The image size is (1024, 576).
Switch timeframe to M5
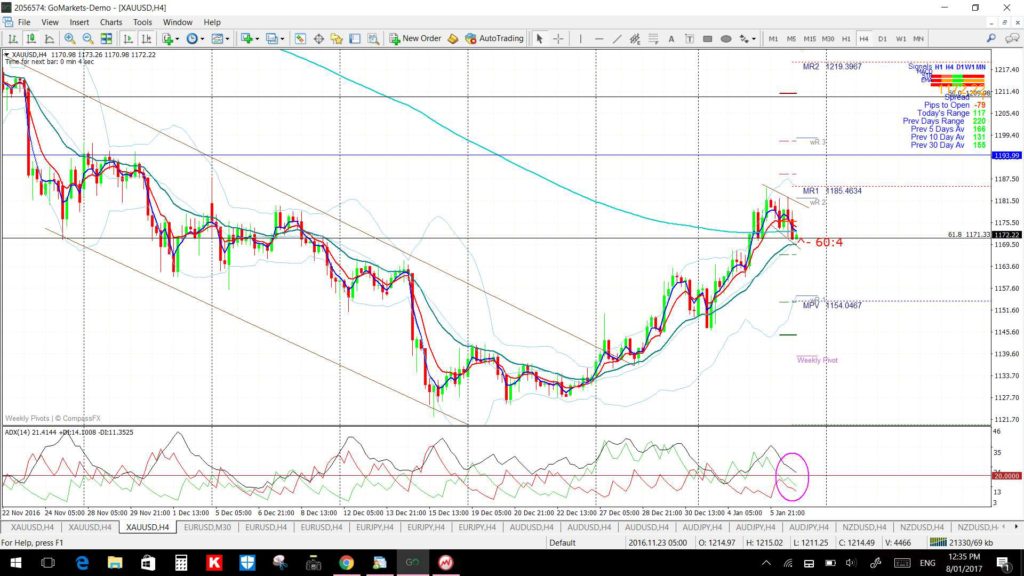(x=791, y=39)
